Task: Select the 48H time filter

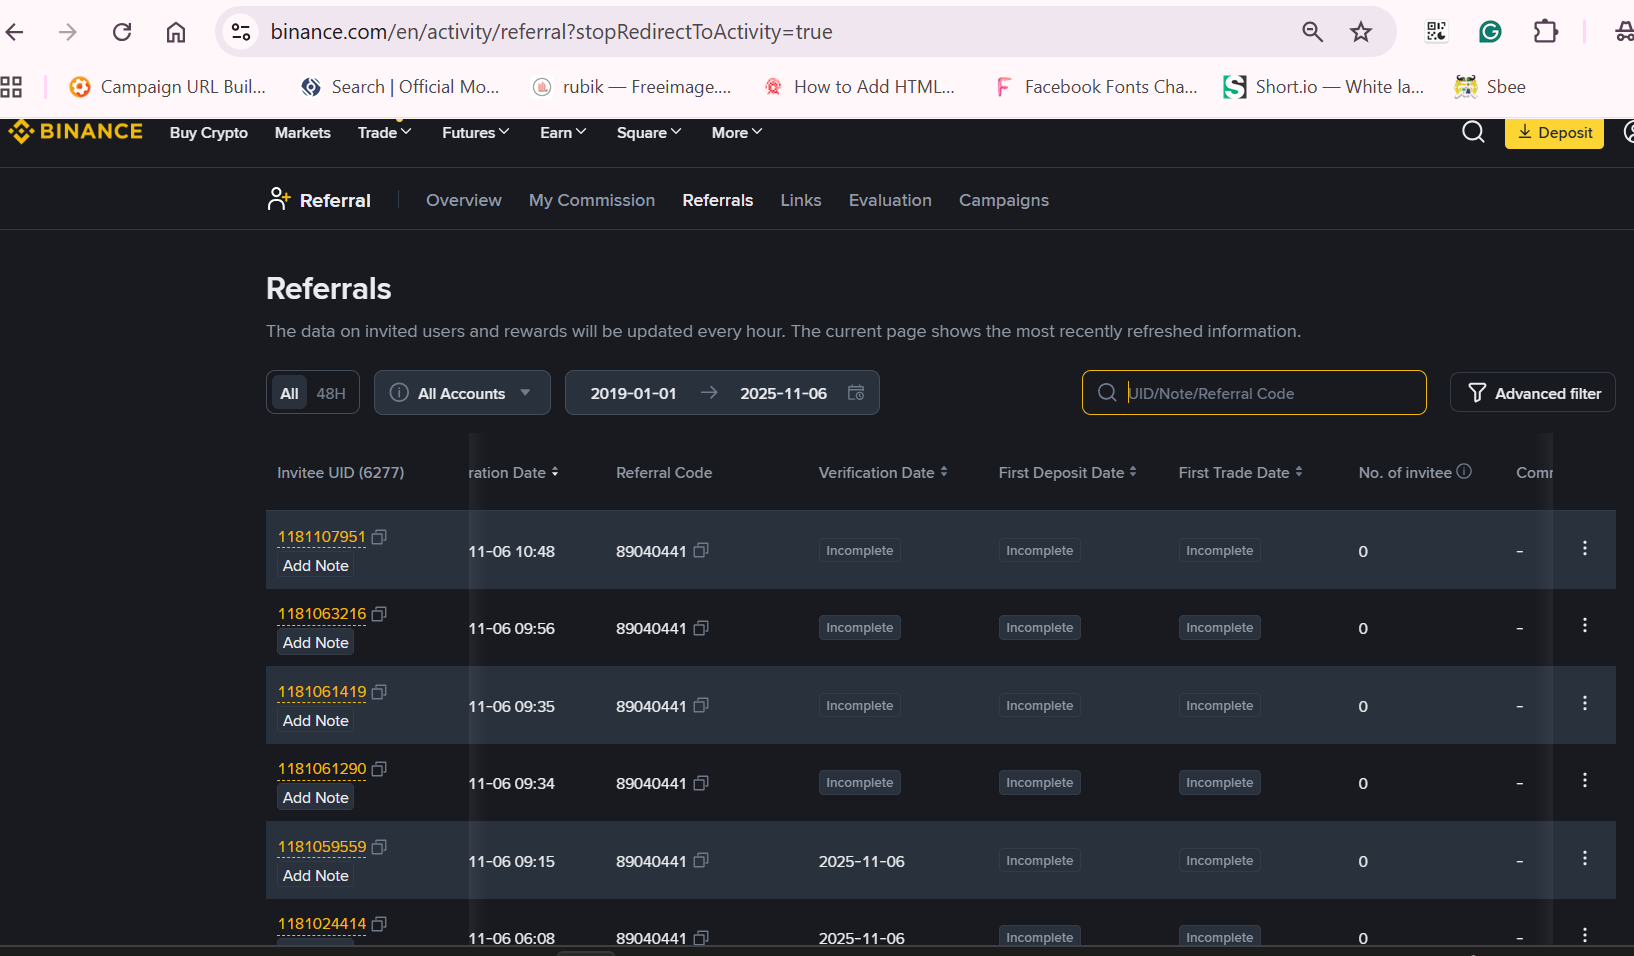Action: (331, 393)
